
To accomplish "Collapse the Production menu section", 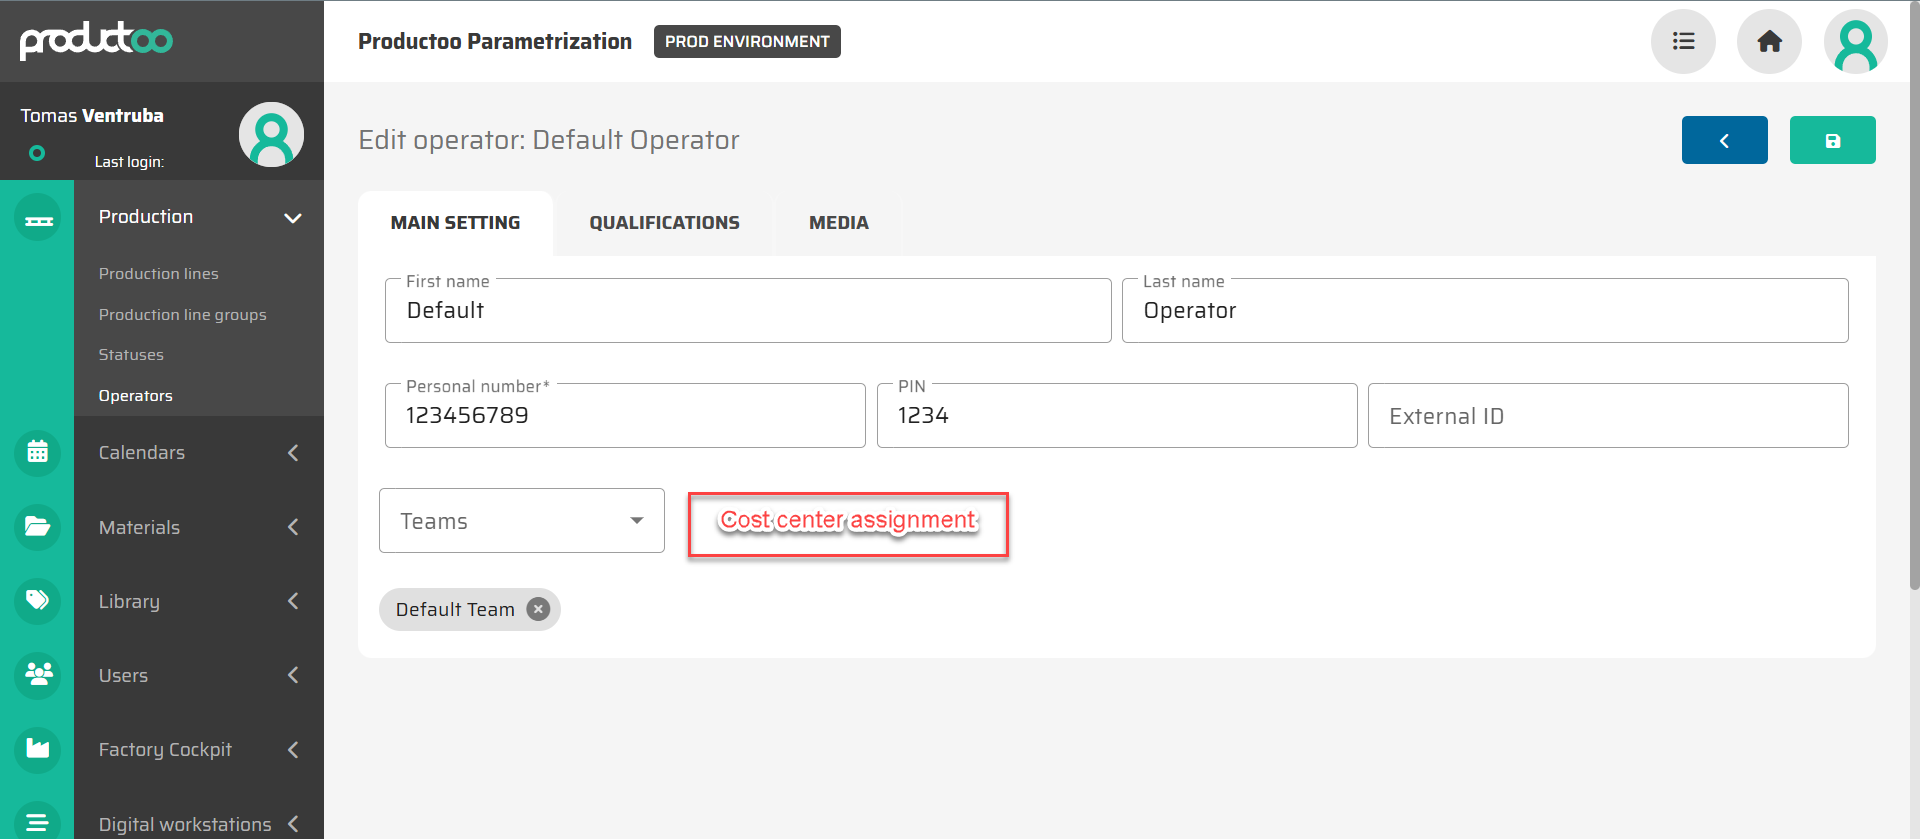I will (x=292, y=218).
